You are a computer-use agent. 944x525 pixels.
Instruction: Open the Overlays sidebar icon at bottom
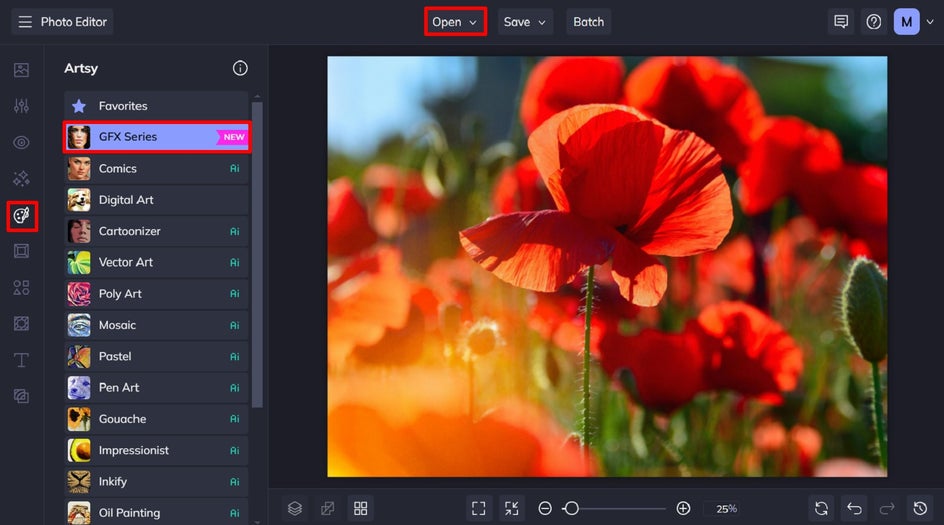click(x=22, y=396)
